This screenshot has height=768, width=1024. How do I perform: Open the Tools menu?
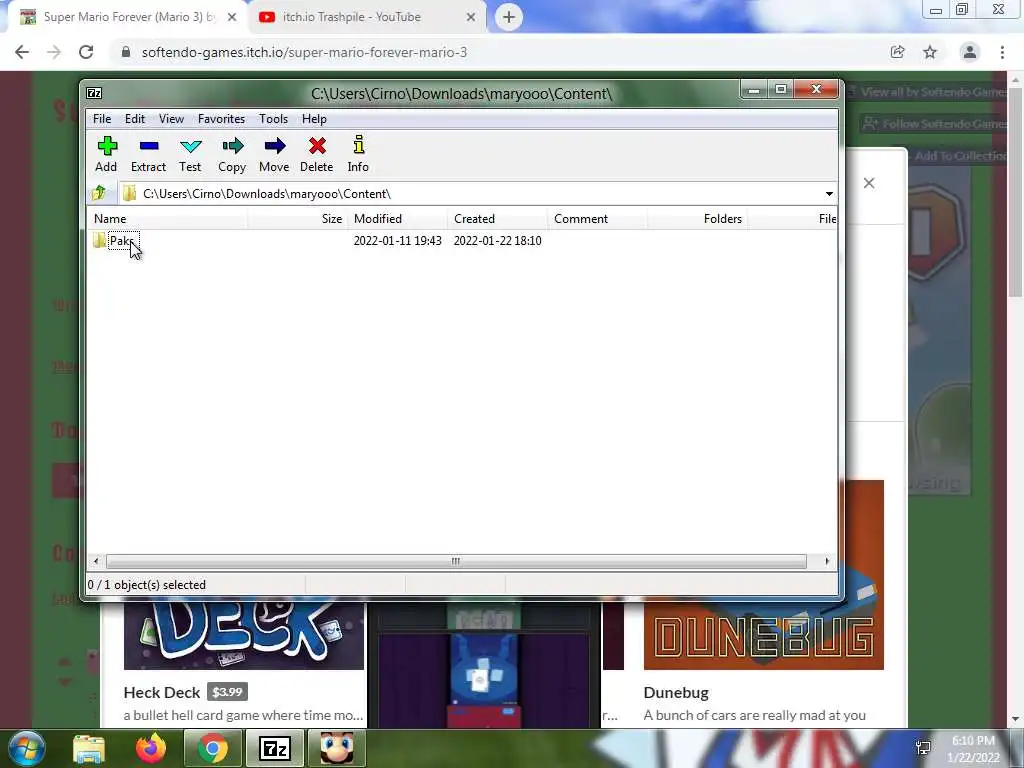tap(273, 119)
